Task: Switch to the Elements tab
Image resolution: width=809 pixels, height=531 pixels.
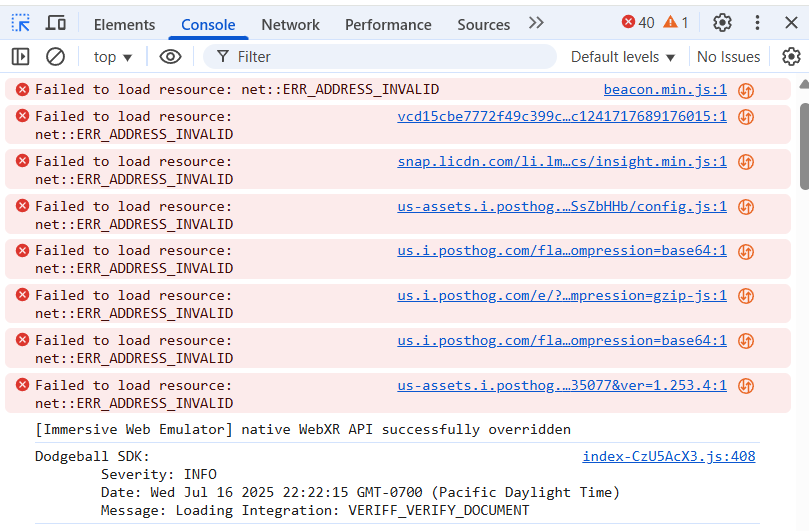Action: [x=124, y=24]
